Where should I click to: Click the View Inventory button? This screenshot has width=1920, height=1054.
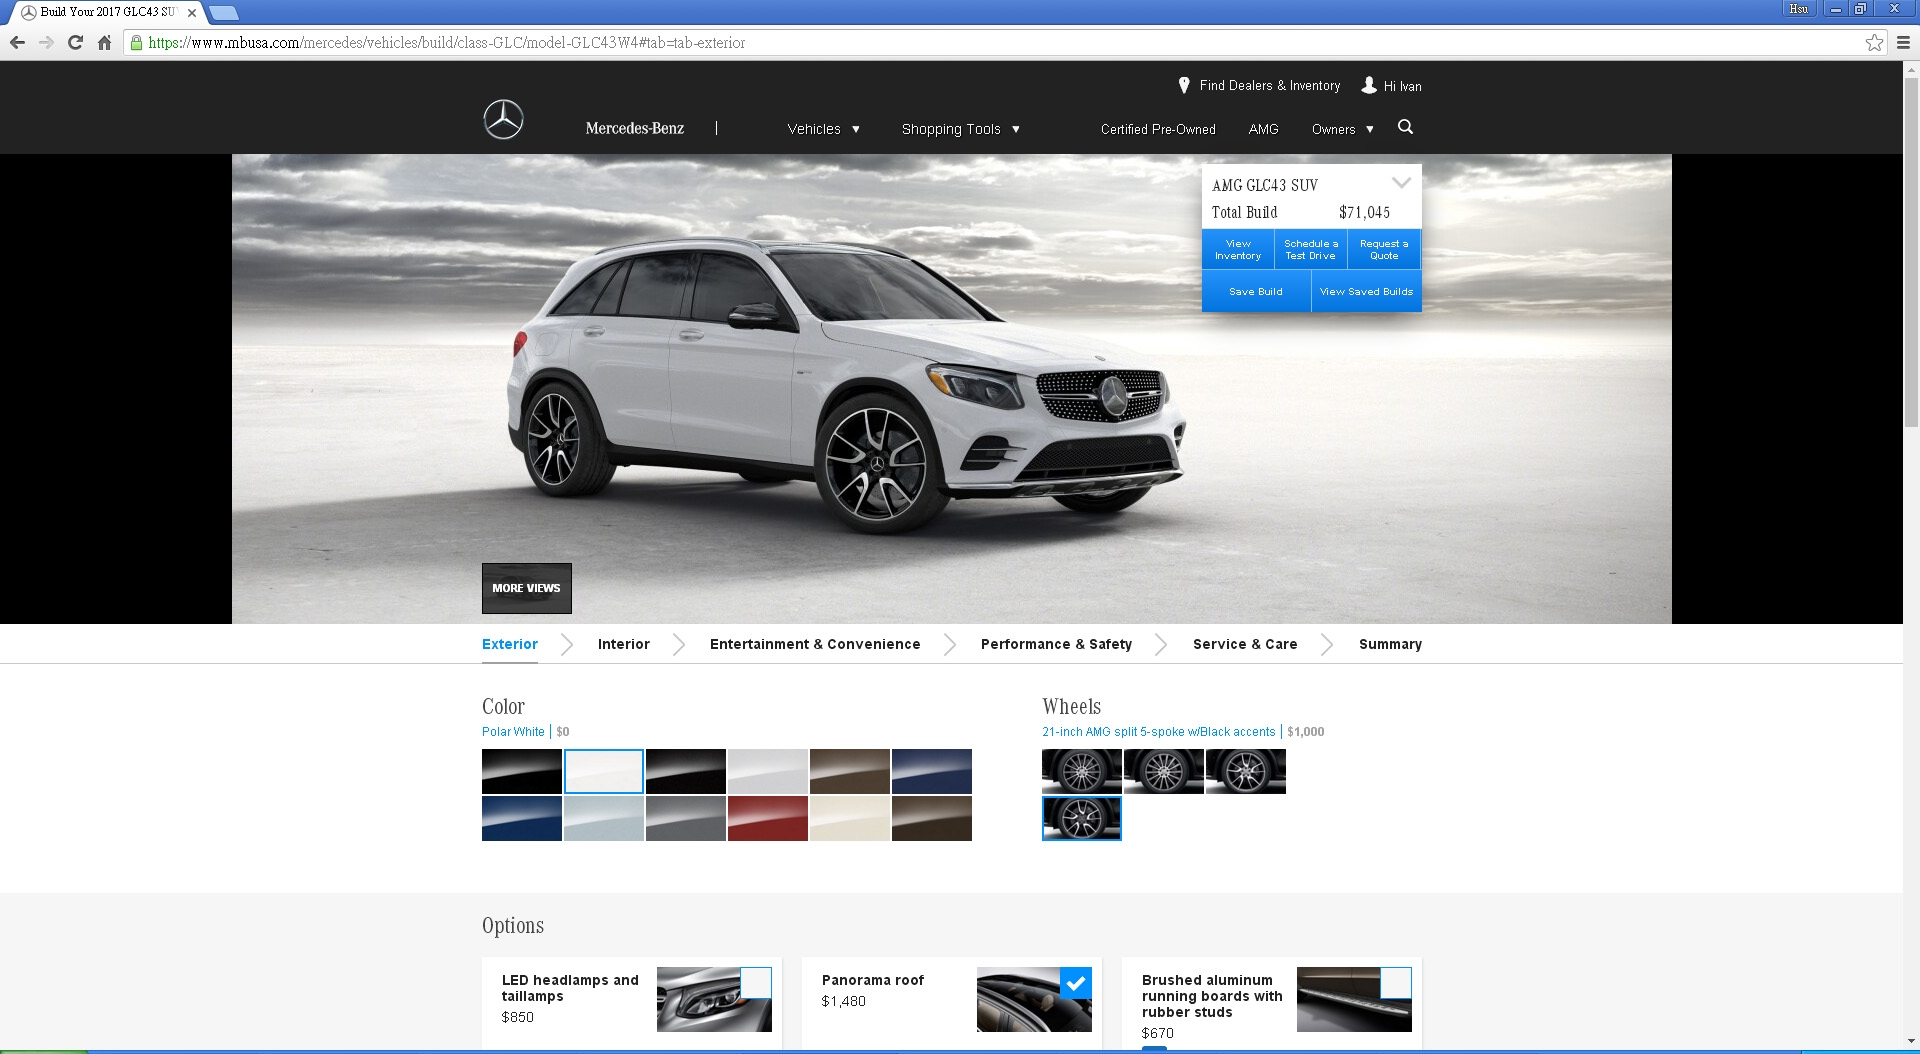click(1238, 250)
